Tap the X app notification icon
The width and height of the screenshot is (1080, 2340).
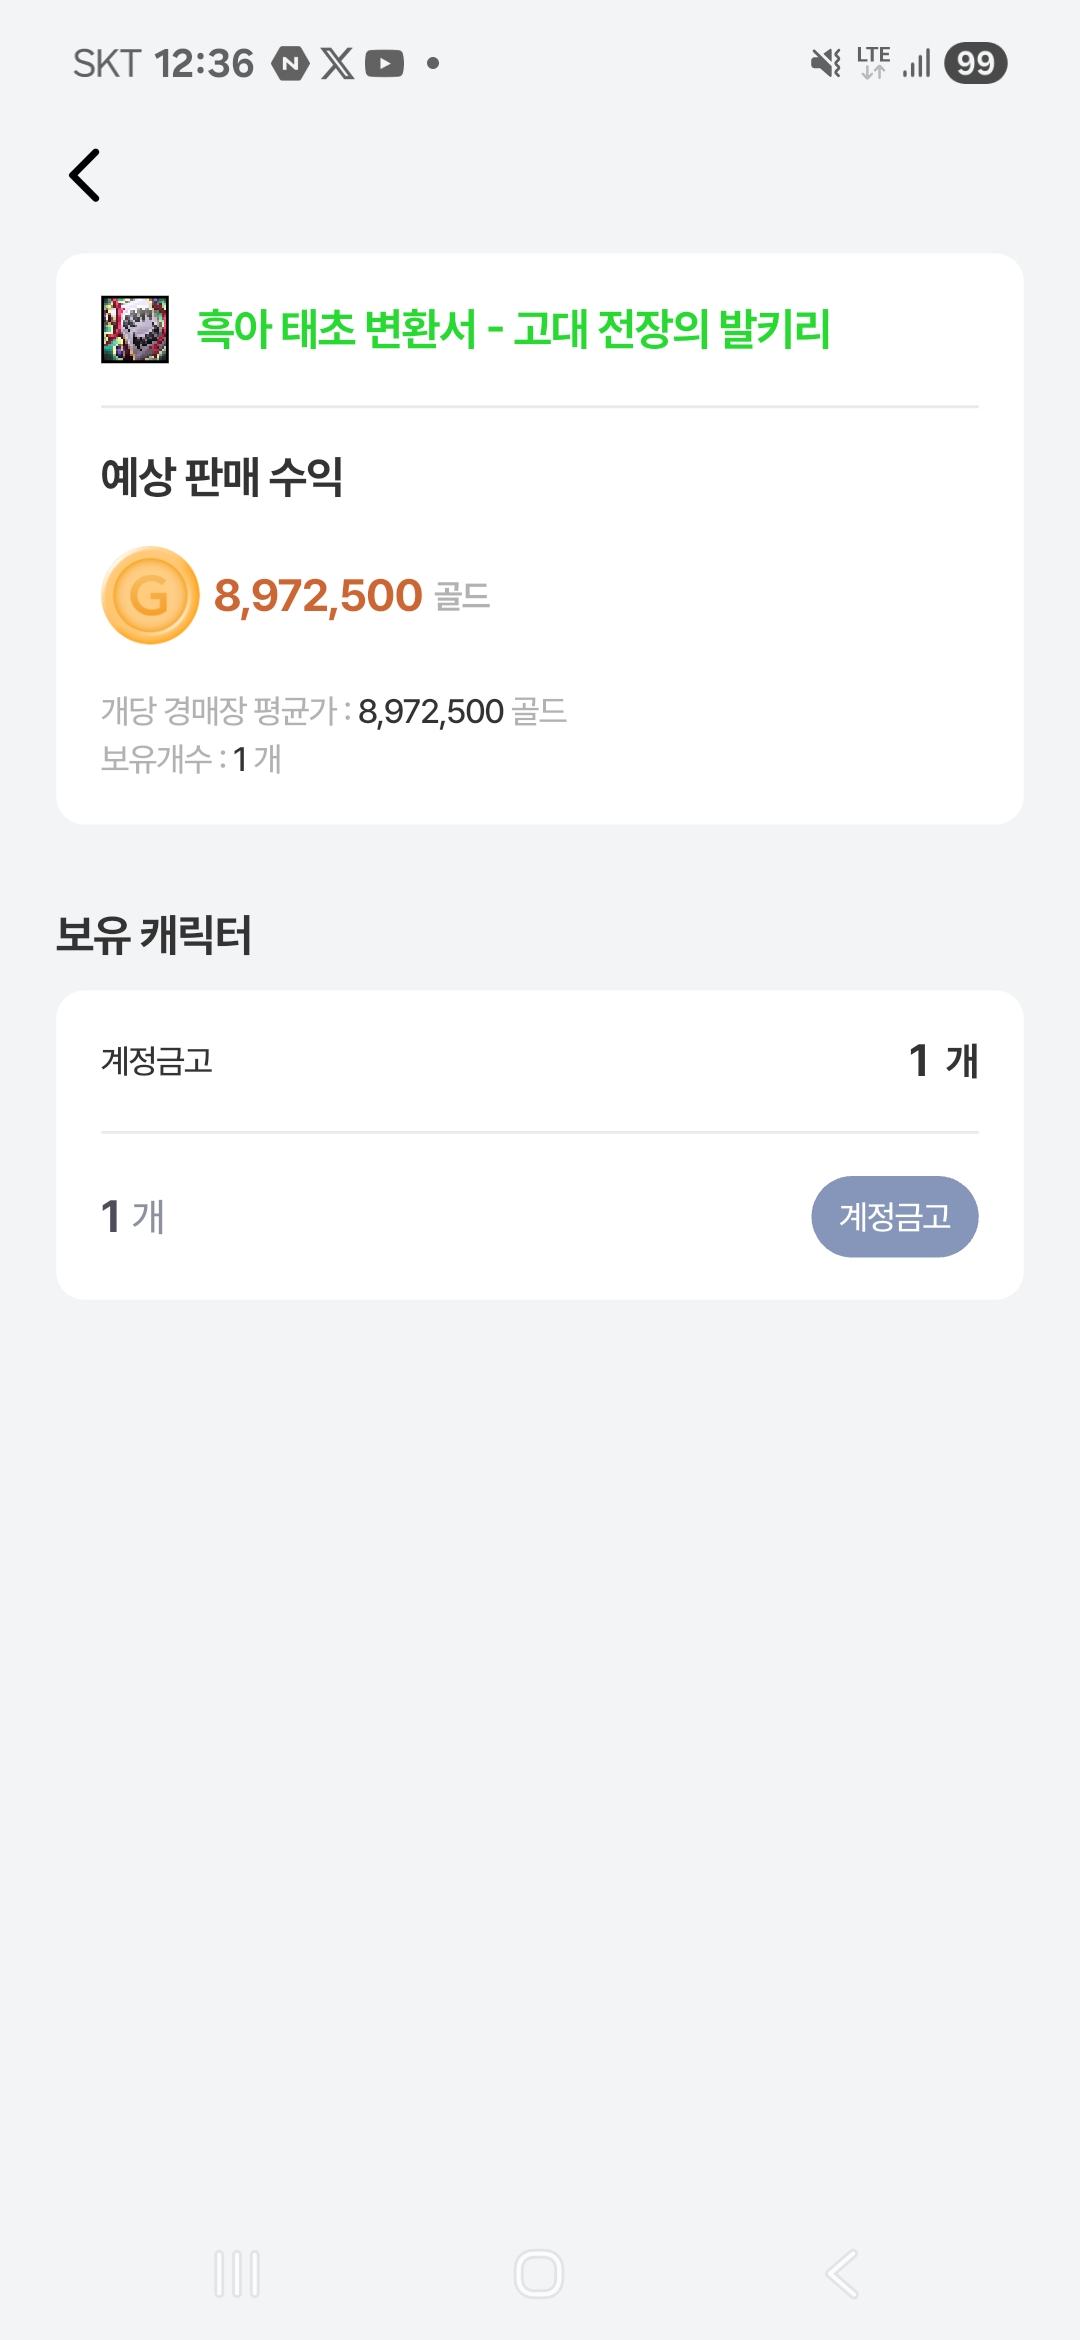(x=337, y=64)
